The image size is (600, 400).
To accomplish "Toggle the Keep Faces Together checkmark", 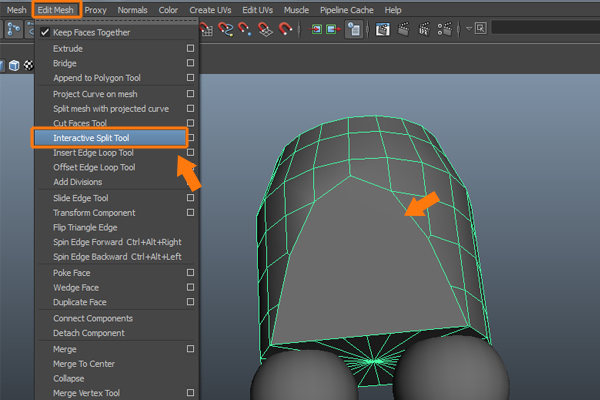I will coord(45,32).
